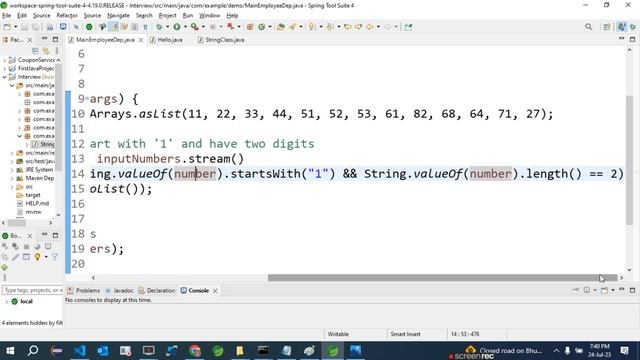
Task: Open the File menu
Action: pos(7,16)
